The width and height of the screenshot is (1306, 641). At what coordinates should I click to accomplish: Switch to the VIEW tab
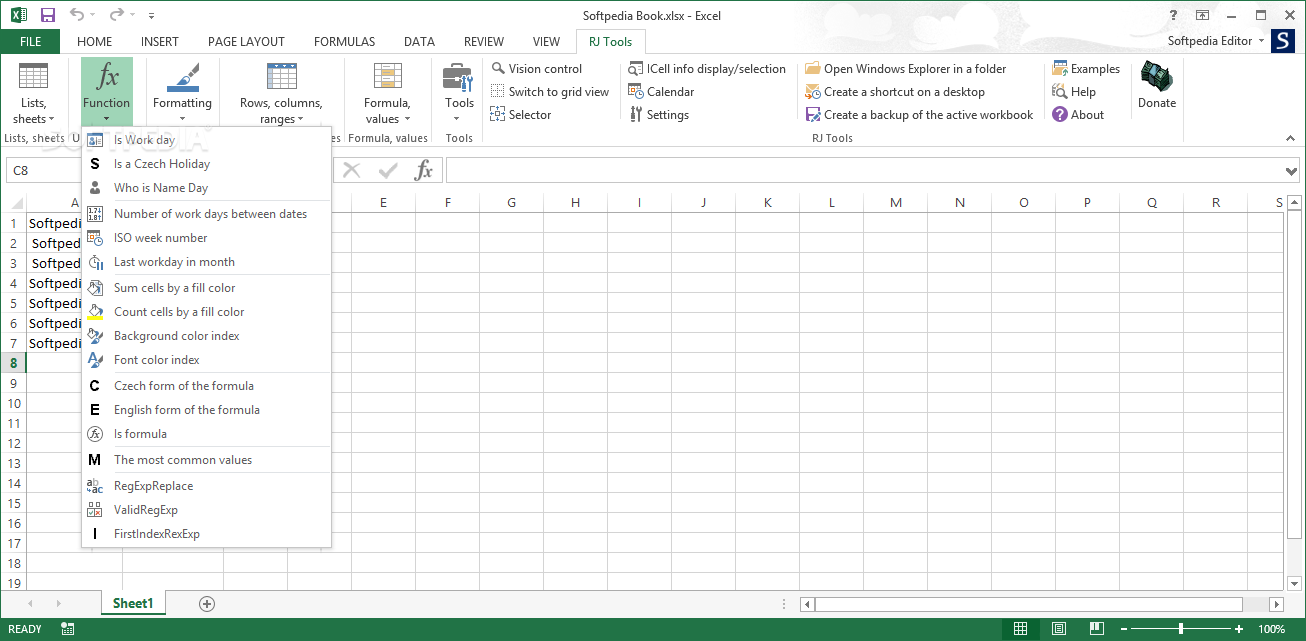(x=547, y=42)
